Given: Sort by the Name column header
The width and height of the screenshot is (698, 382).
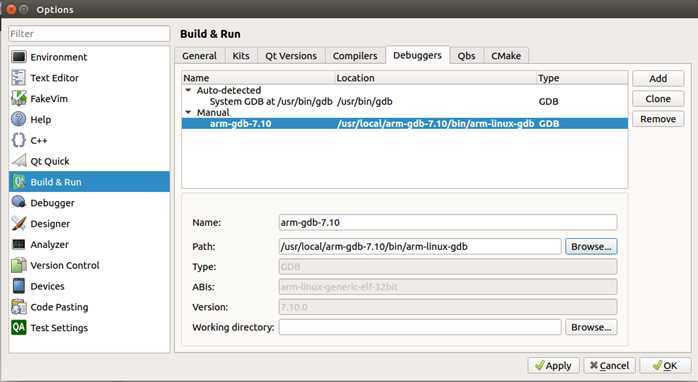Looking at the screenshot, I should (x=258, y=78).
